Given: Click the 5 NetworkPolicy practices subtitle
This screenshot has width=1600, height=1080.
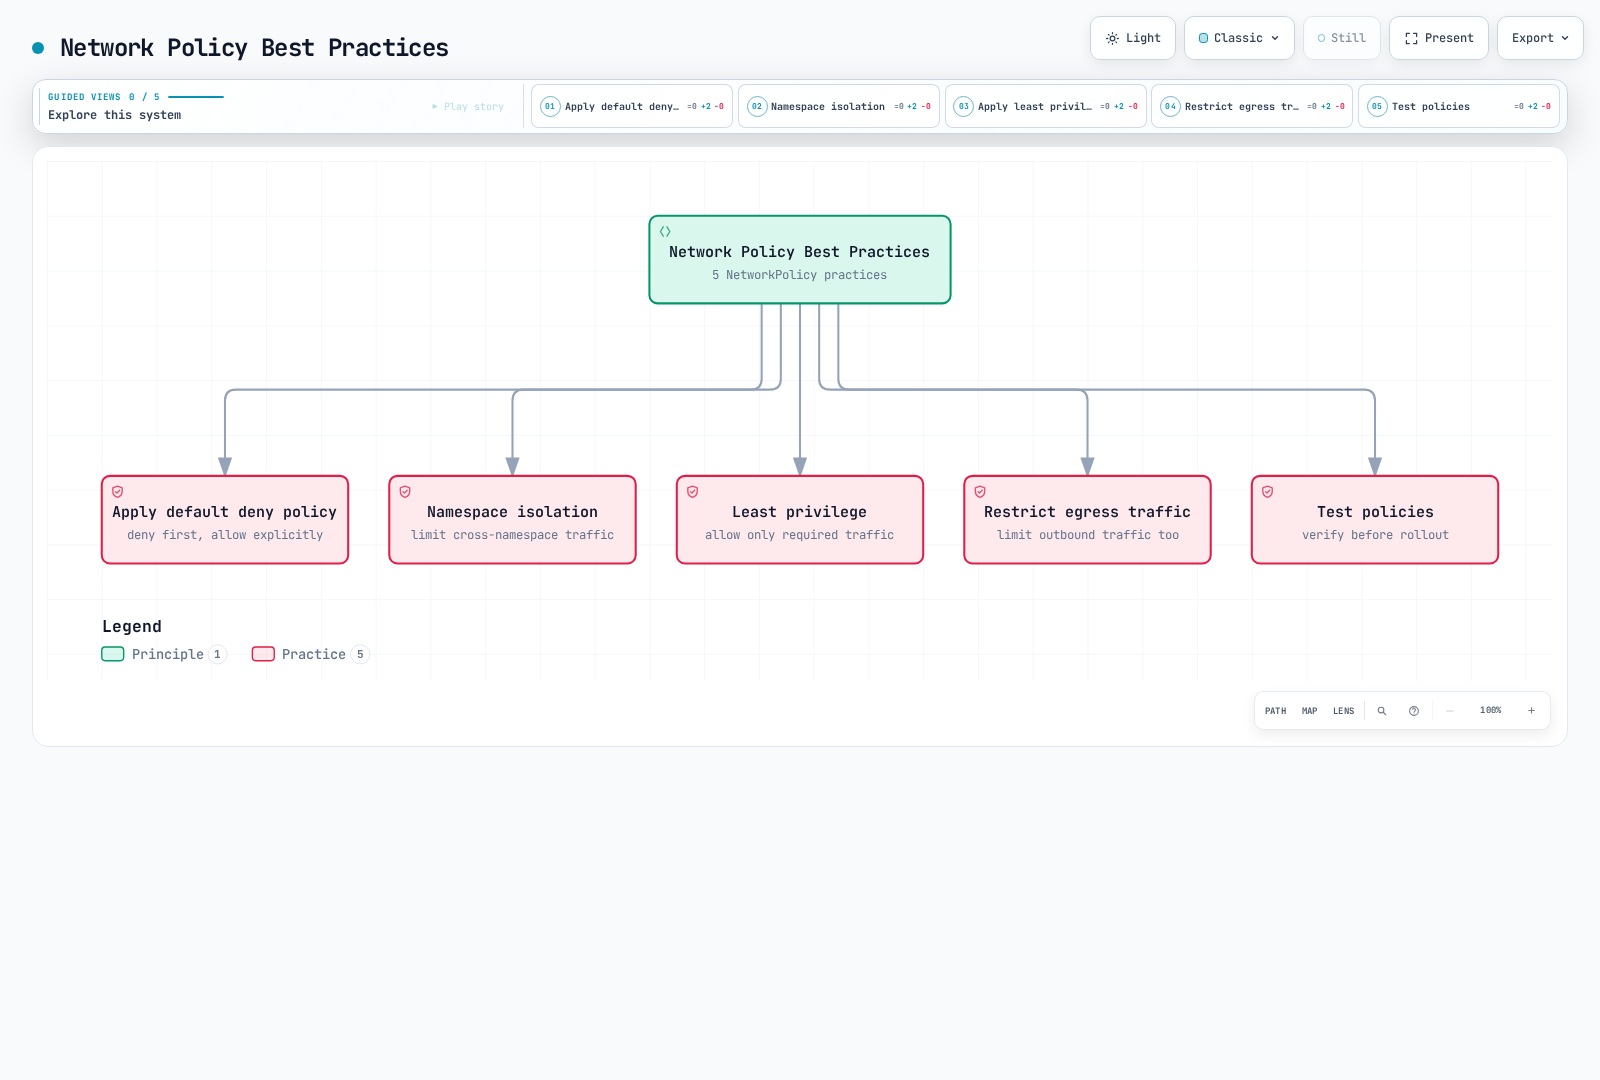Looking at the screenshot, I should point(800,275).
